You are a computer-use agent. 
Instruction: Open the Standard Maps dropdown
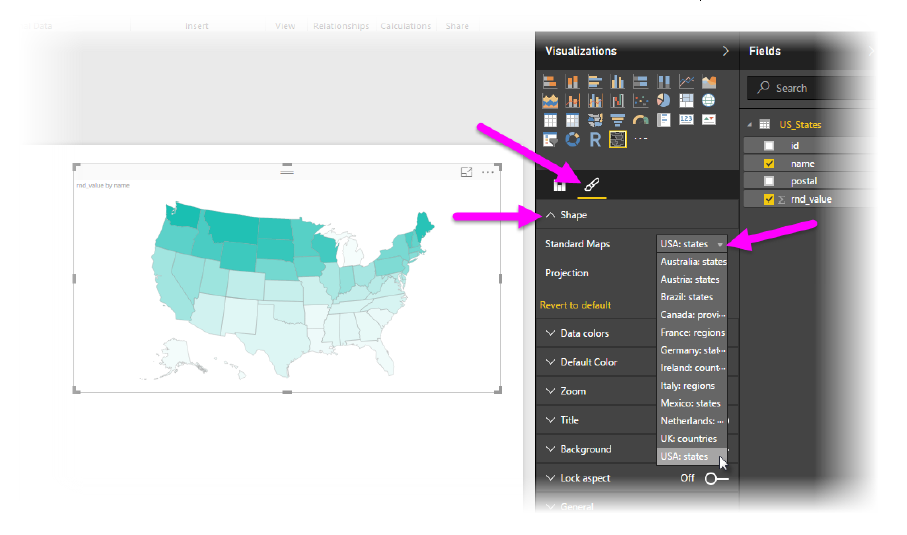(x=692, y=243)
